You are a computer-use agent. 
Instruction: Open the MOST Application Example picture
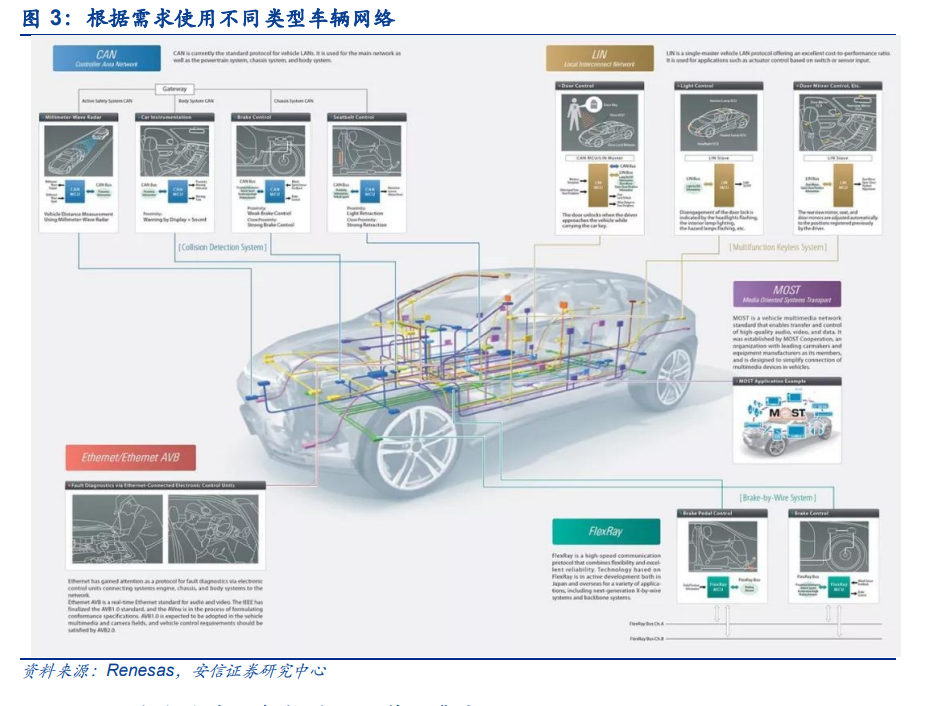point(787,424)
